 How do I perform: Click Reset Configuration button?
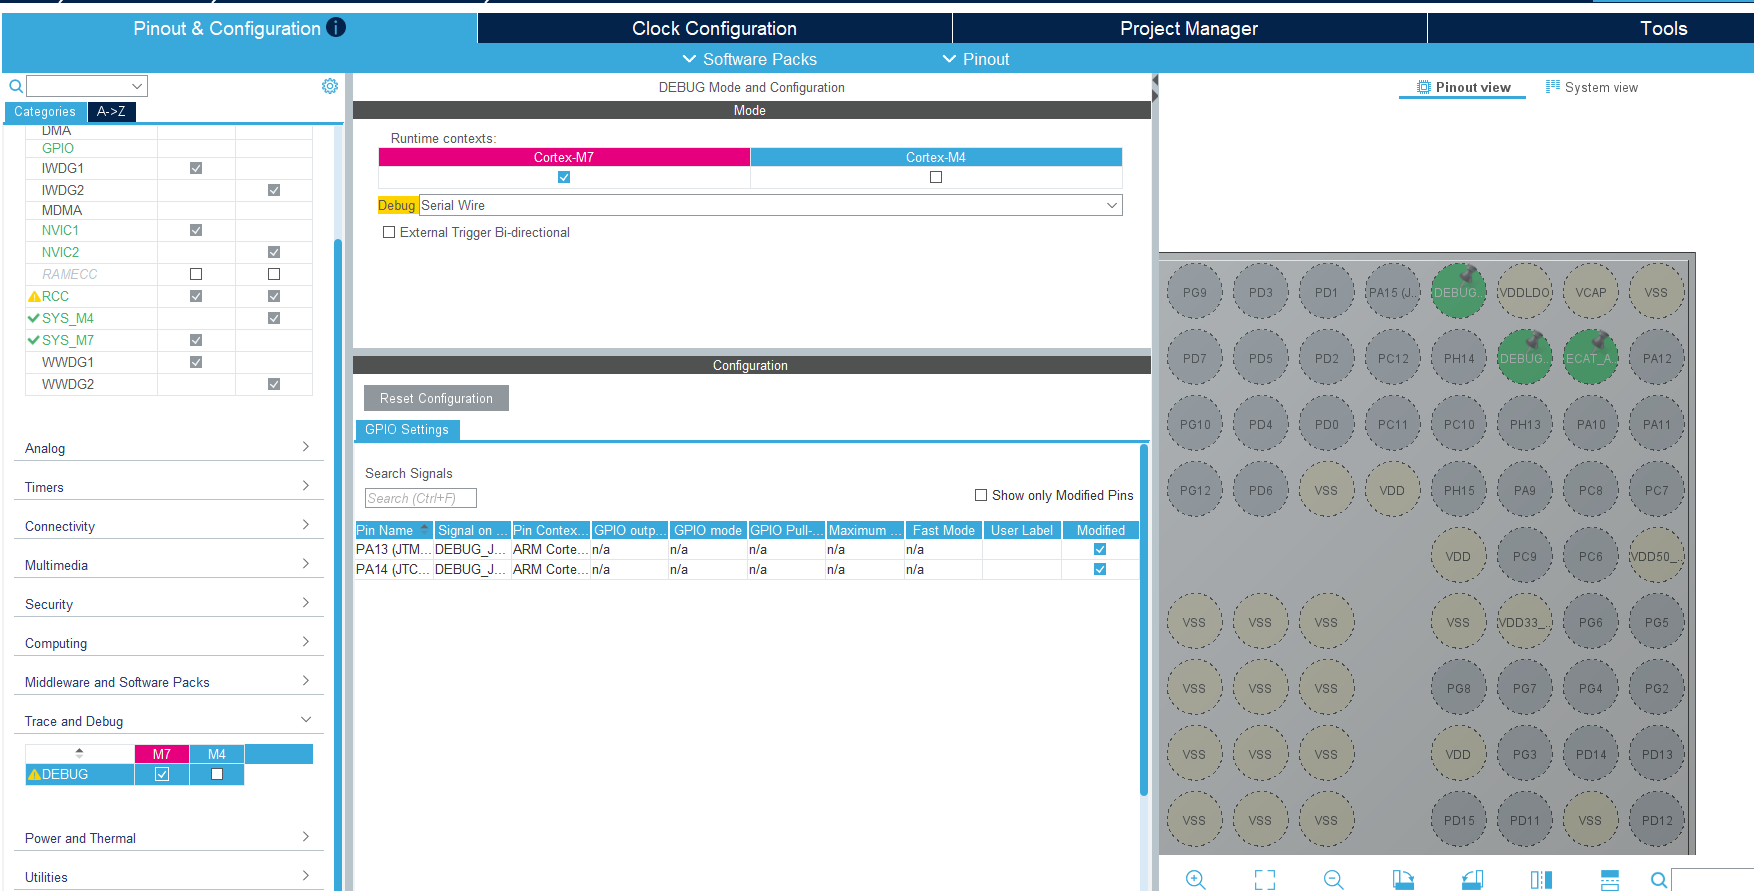point(436,398)
